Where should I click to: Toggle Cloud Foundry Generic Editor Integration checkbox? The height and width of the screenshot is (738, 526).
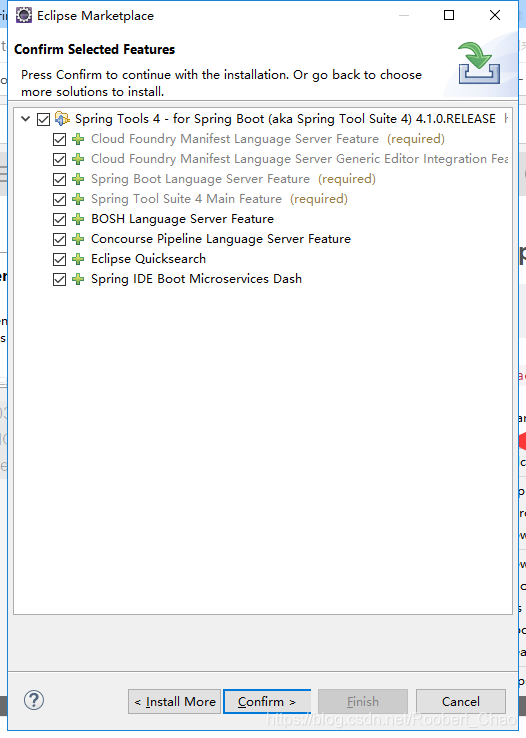tap(59, 159)
